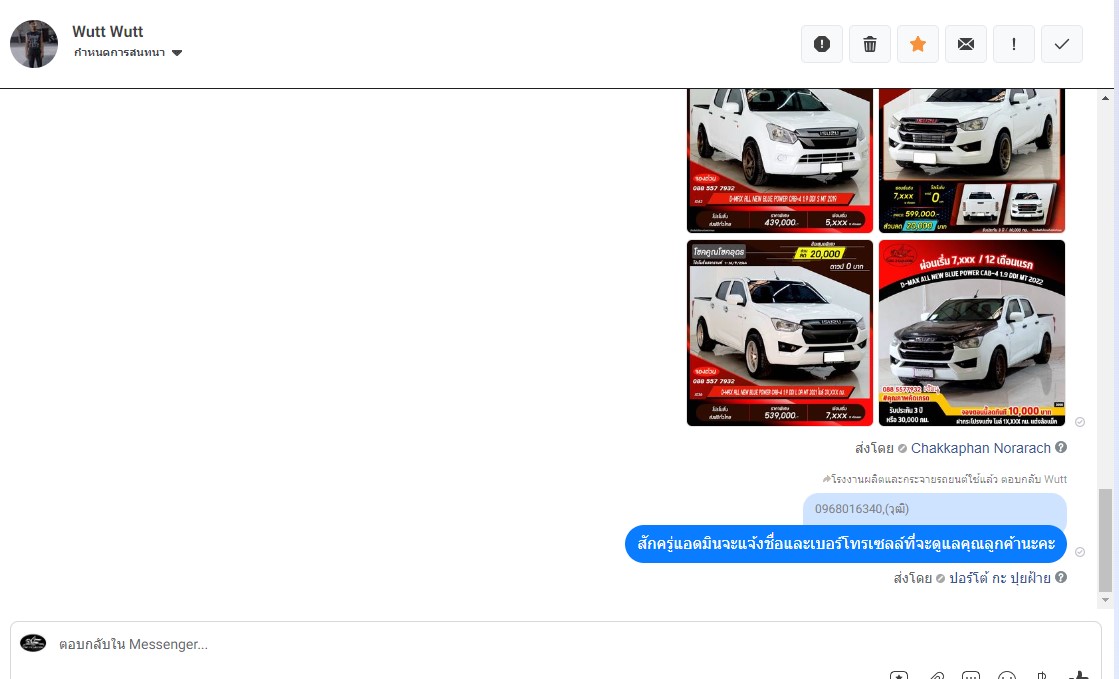Image resolution: width=1119 pixels, height=679 pixels.
Task: Click scrollbar down arrow in chat
Action: click(x=1105, y=600)
